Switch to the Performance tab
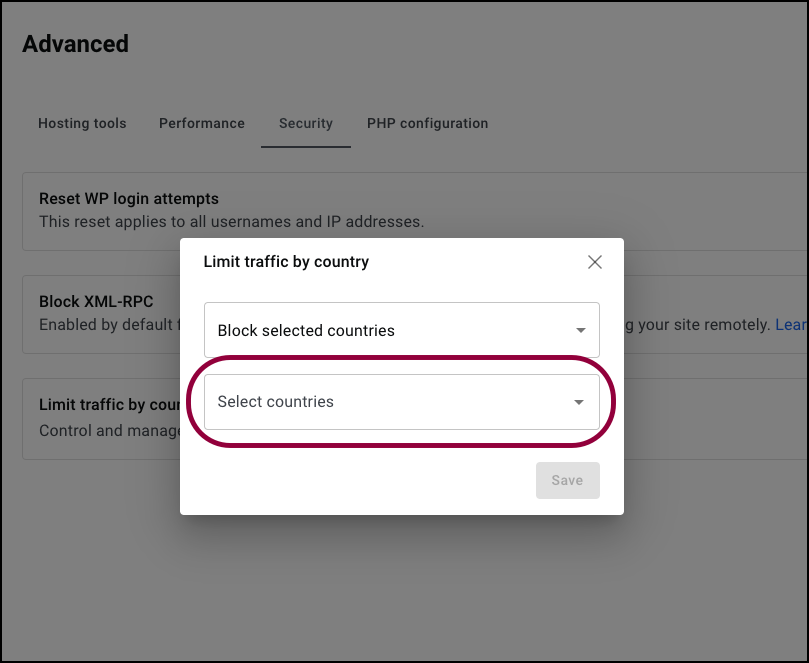The height and width of the screenshot is (663, 809). 202,123
